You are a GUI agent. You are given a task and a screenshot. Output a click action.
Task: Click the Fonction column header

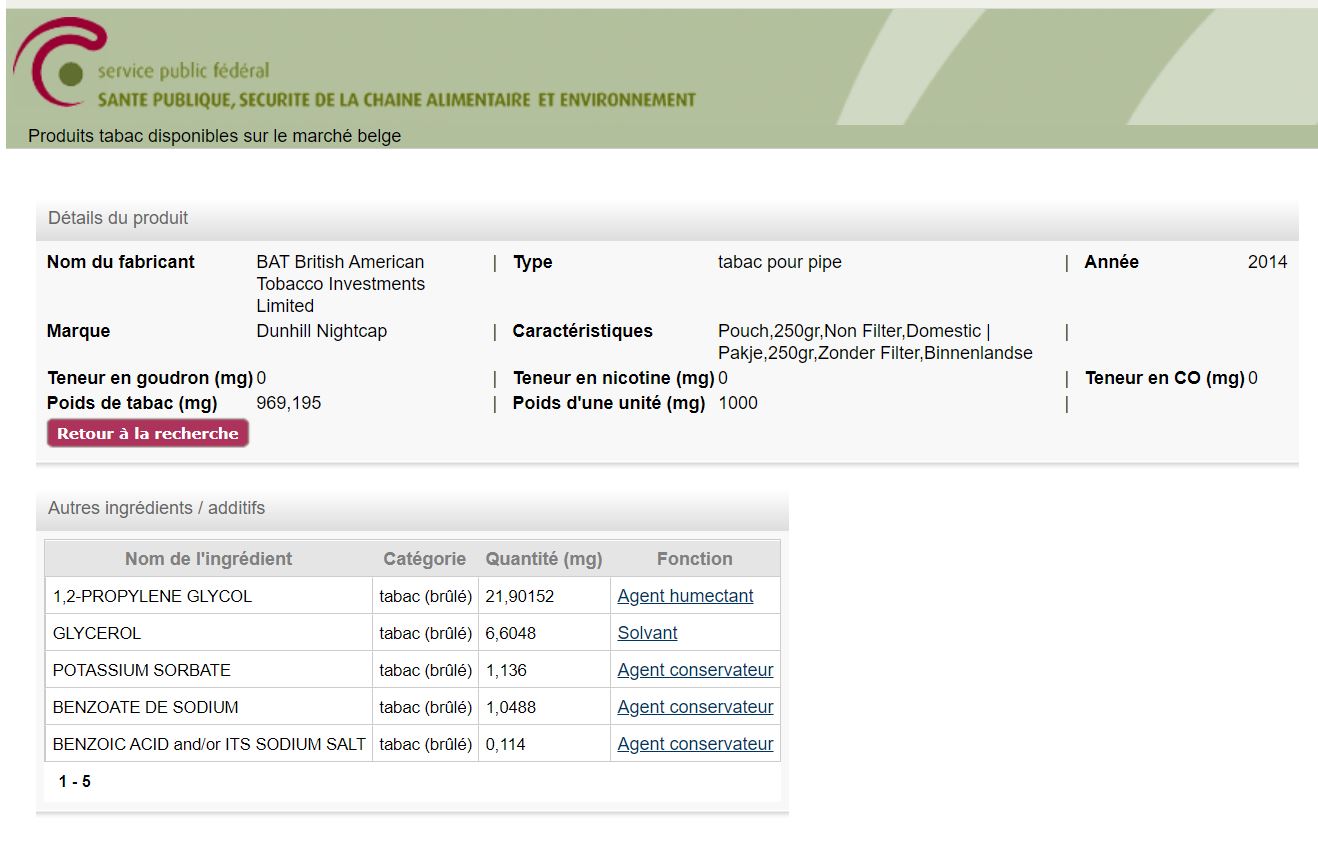695,559
